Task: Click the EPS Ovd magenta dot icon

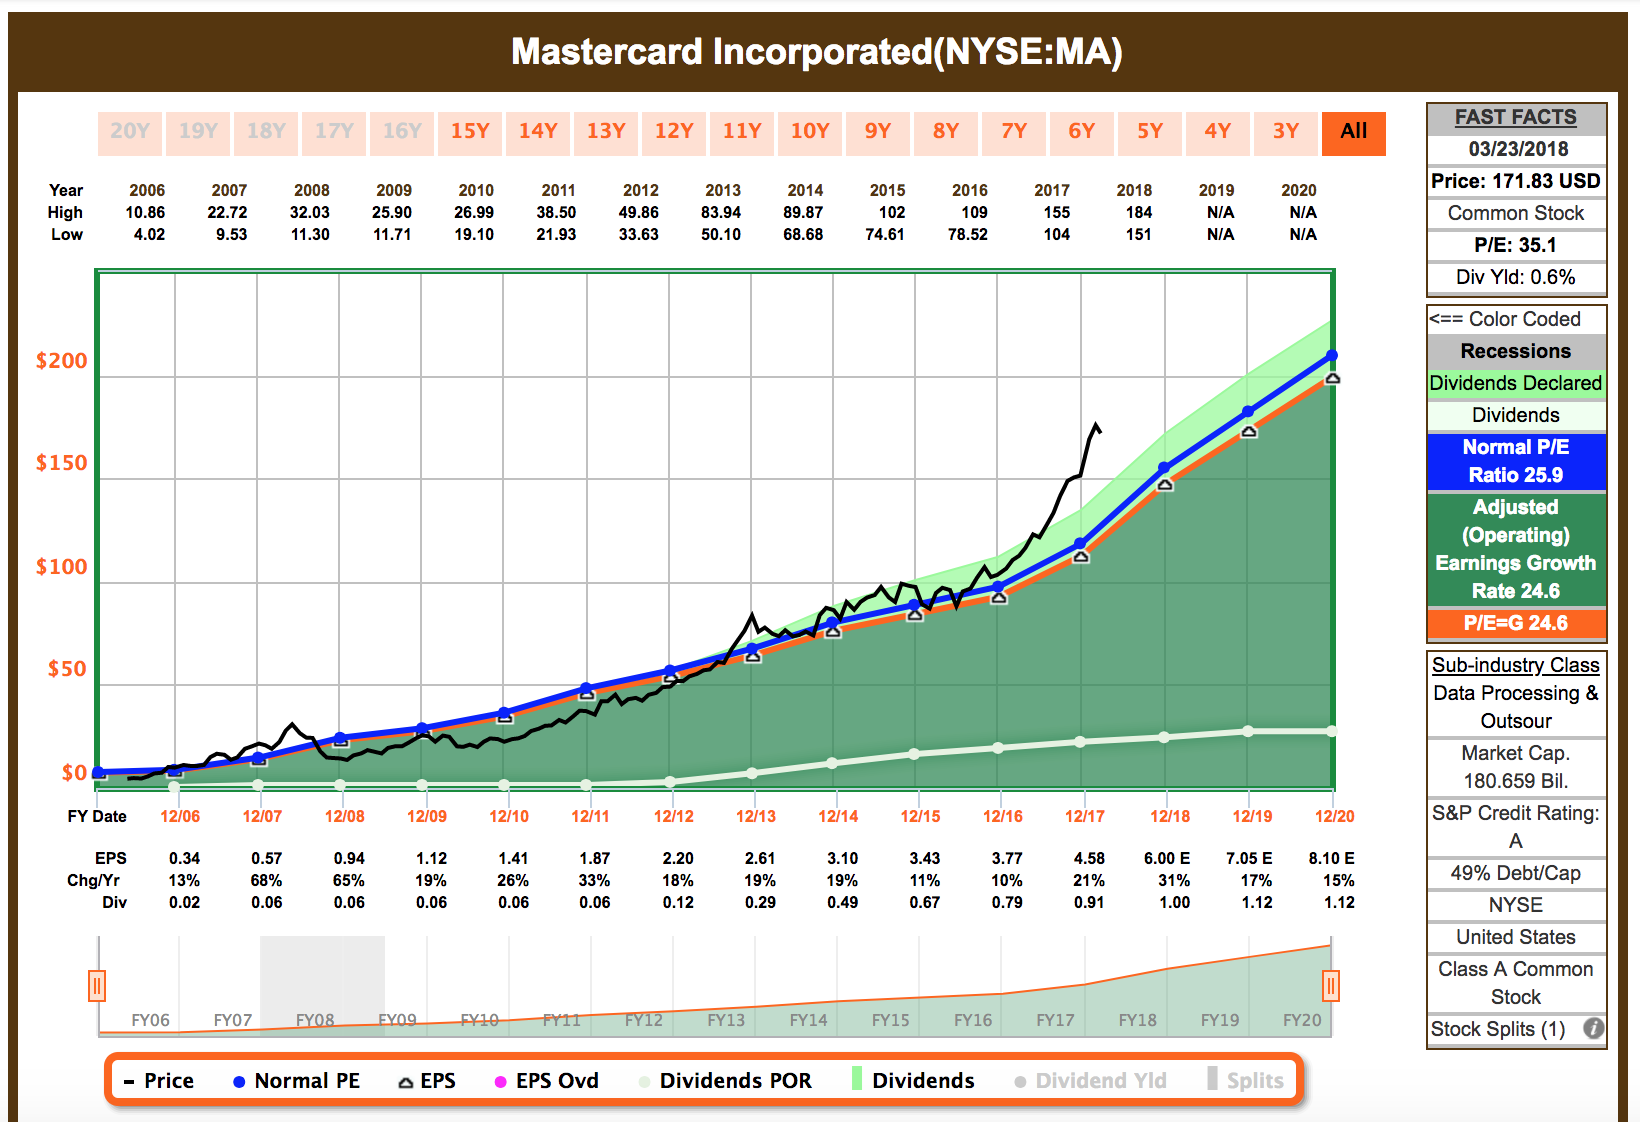Action: click(x=498, y=1080)
